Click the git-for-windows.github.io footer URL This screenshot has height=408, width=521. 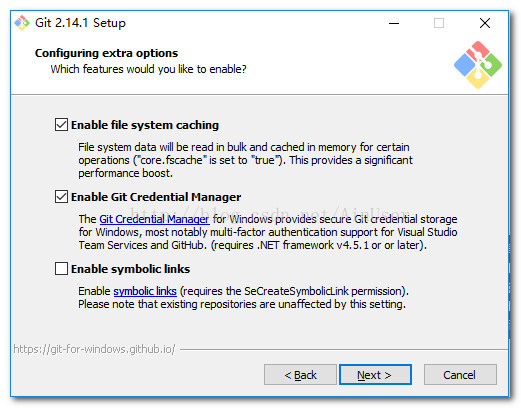point(94,349)
